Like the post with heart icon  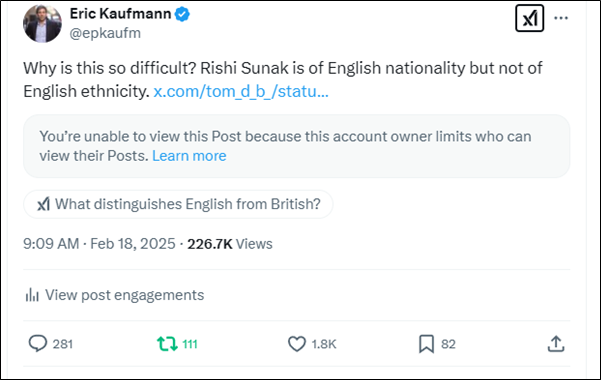[x=297, y=344]
